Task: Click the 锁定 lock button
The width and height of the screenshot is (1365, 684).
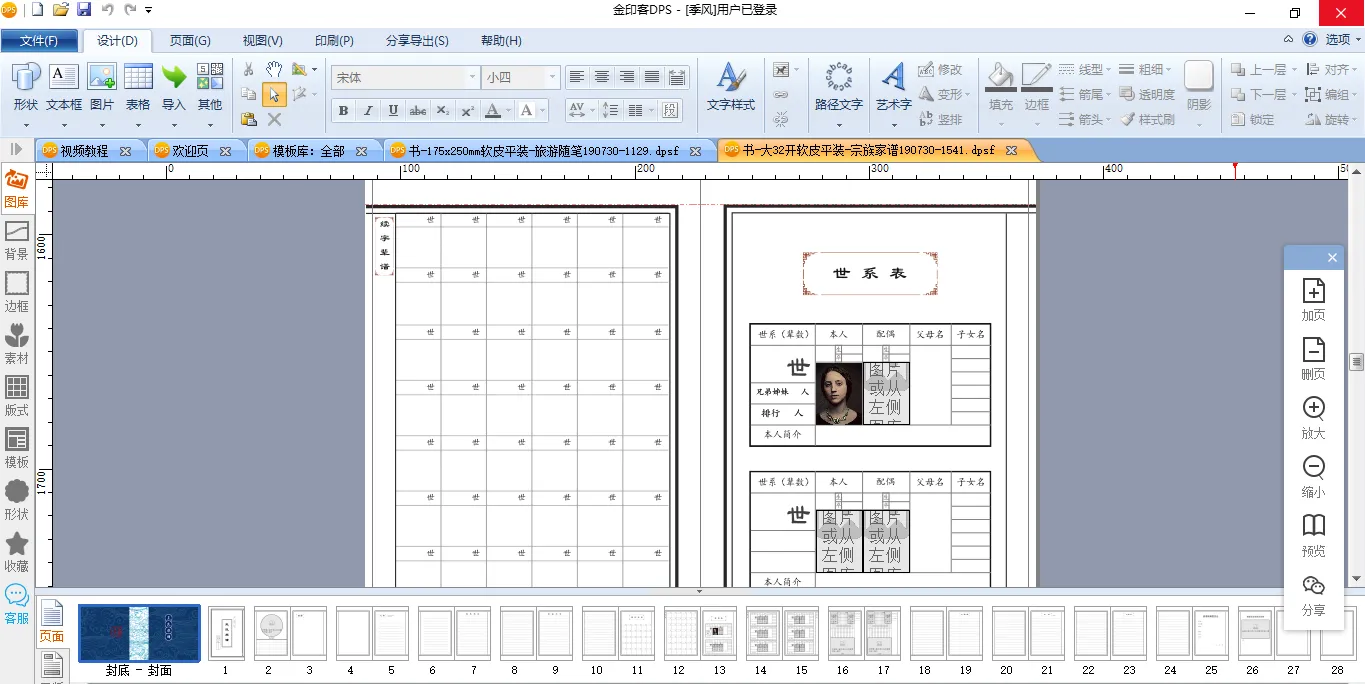Action: pyautogui.click(x=1253, y=119)
